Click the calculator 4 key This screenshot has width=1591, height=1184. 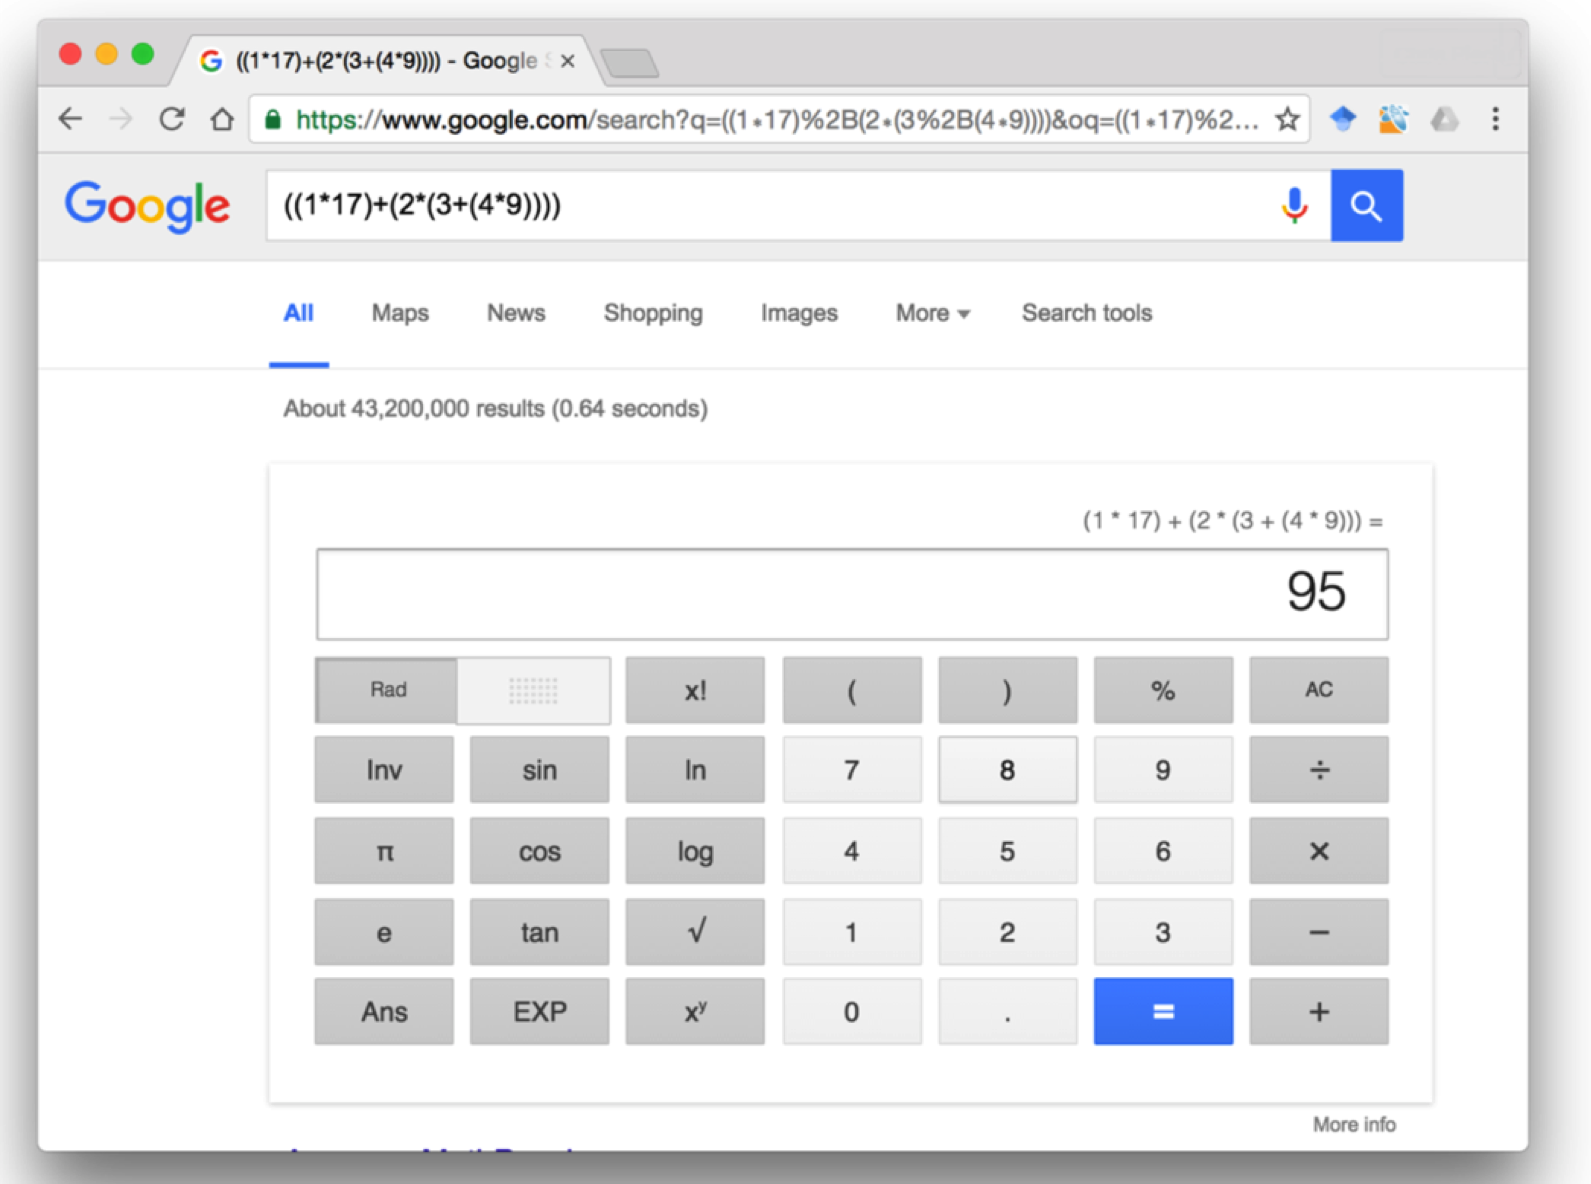point(851,851)
